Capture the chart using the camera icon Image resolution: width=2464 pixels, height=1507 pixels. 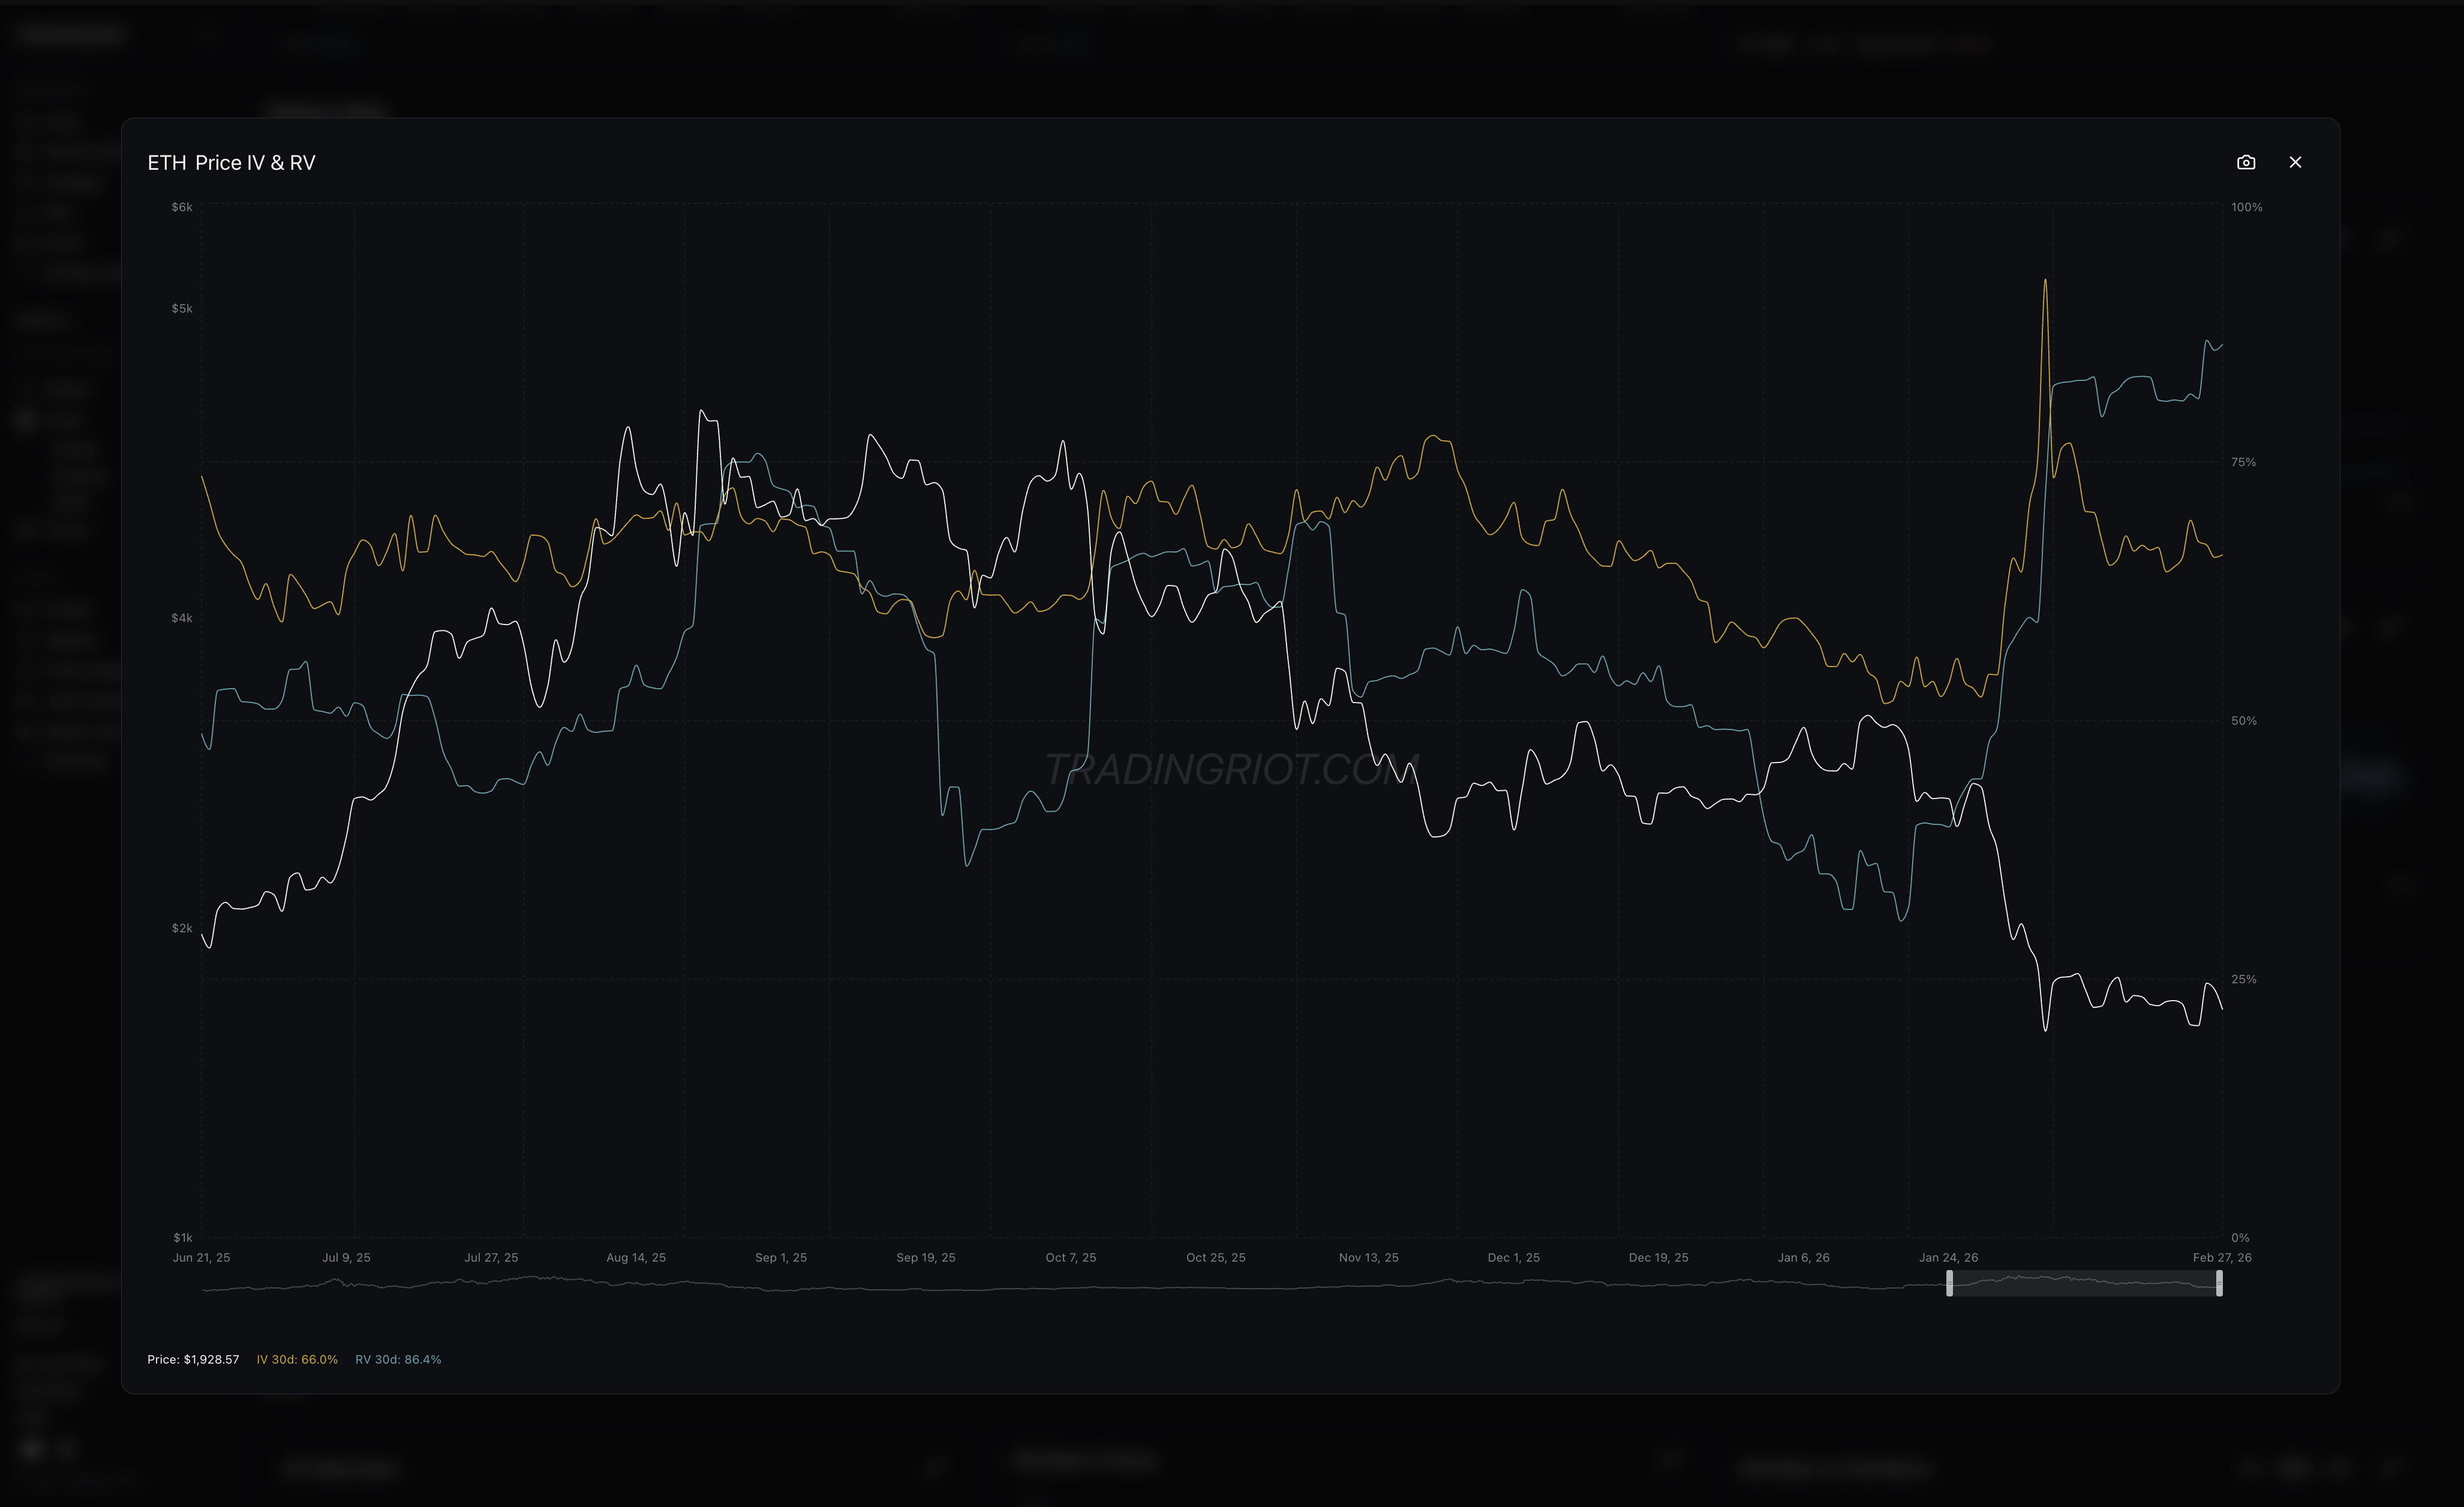(2246, 162)
